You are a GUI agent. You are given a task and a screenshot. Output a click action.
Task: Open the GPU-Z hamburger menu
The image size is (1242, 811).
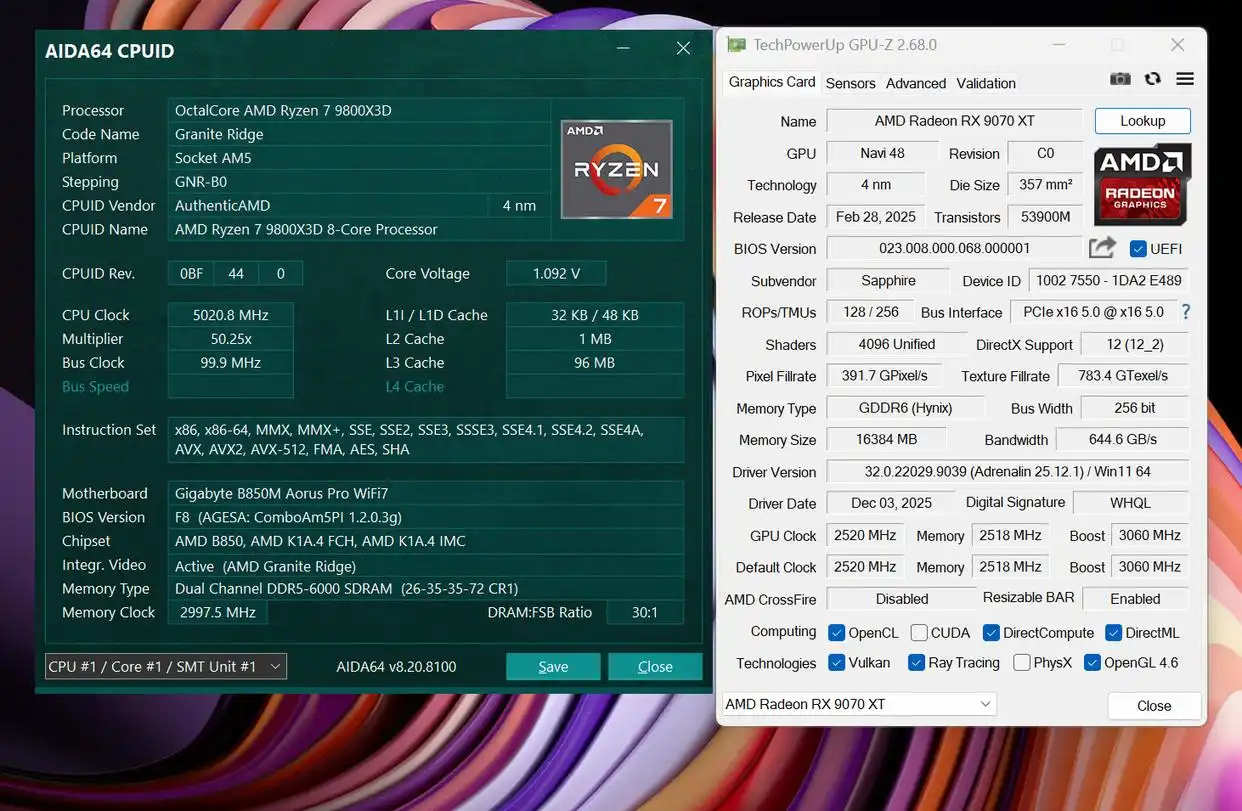(x=1185, y=78)
